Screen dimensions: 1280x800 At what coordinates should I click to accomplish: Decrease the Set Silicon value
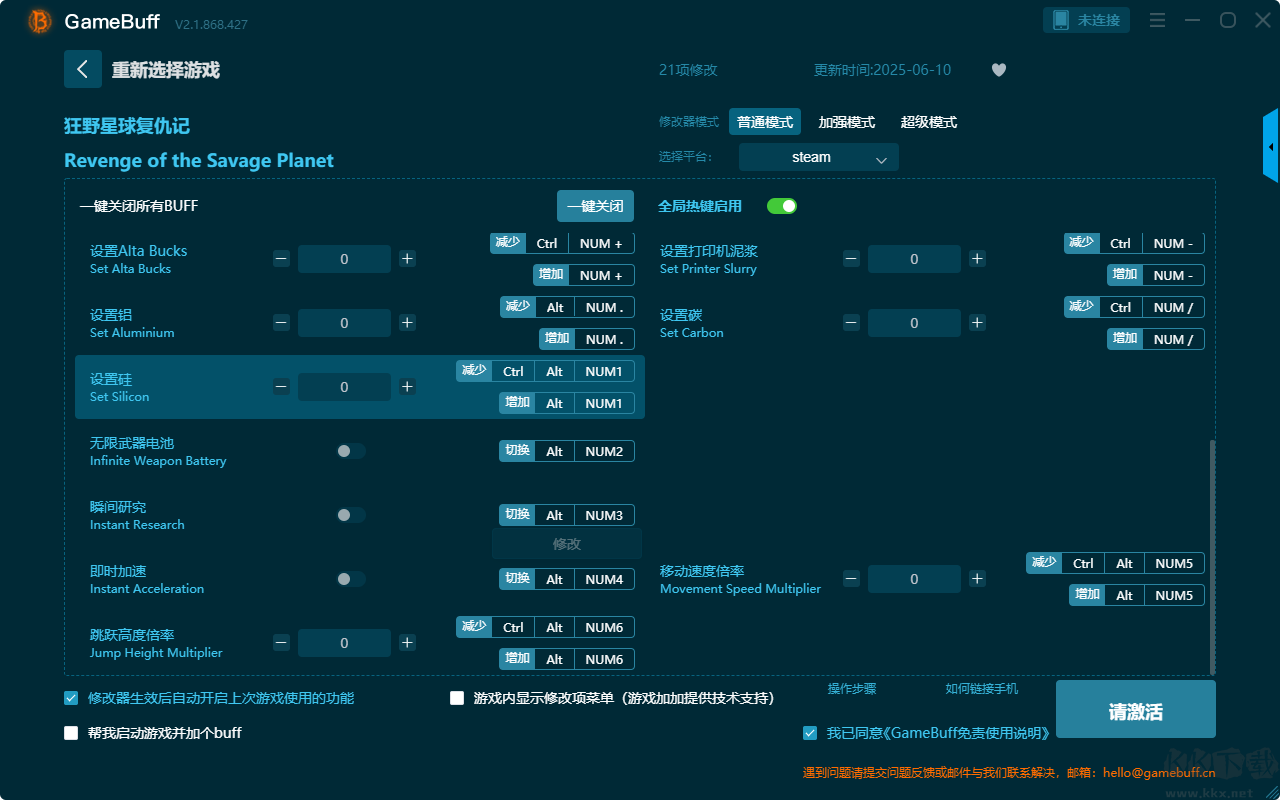tap(281, 387)
